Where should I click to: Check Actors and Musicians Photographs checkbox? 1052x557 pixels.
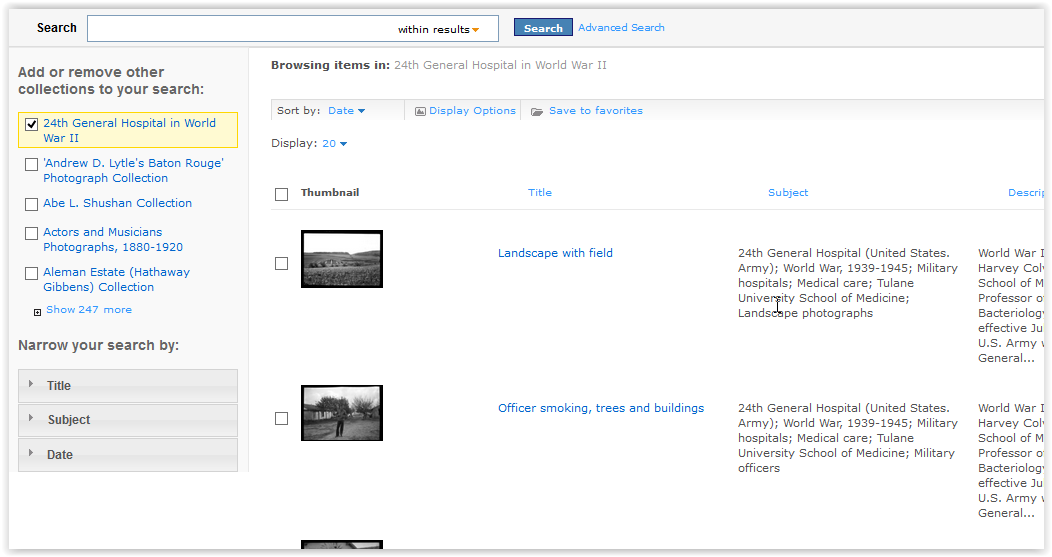(32, 234)
